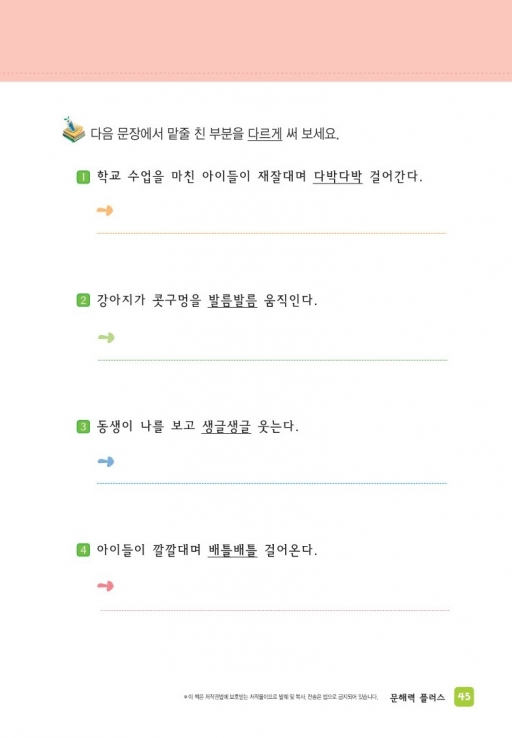Click the blue dotted answer line

(272, 483)
